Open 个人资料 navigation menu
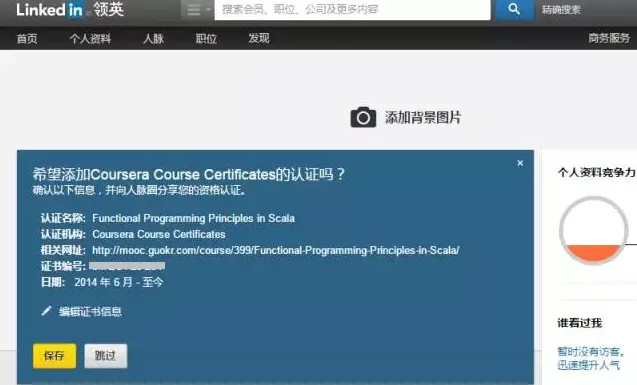Screen dimensions: 637x385 [90, 39]
